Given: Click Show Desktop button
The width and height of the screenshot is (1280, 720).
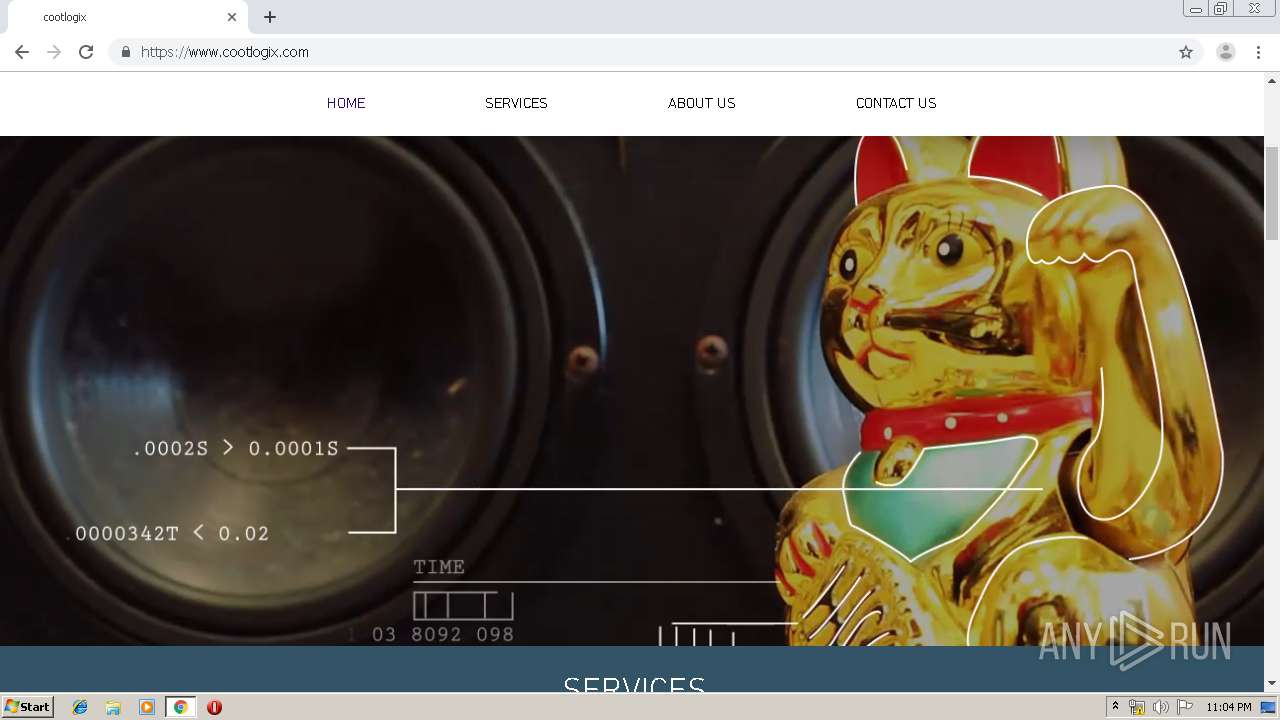Looking at the screenshot, I should (x=1269, y=707).
